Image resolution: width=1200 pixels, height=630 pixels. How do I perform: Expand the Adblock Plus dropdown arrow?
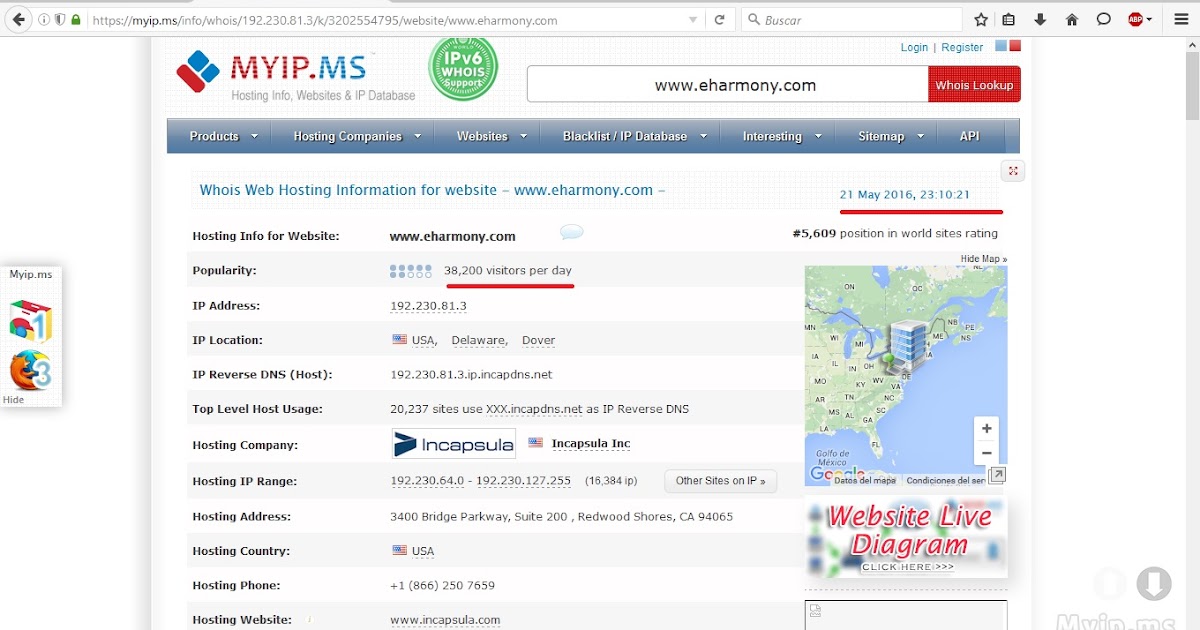click(1150, 20)
